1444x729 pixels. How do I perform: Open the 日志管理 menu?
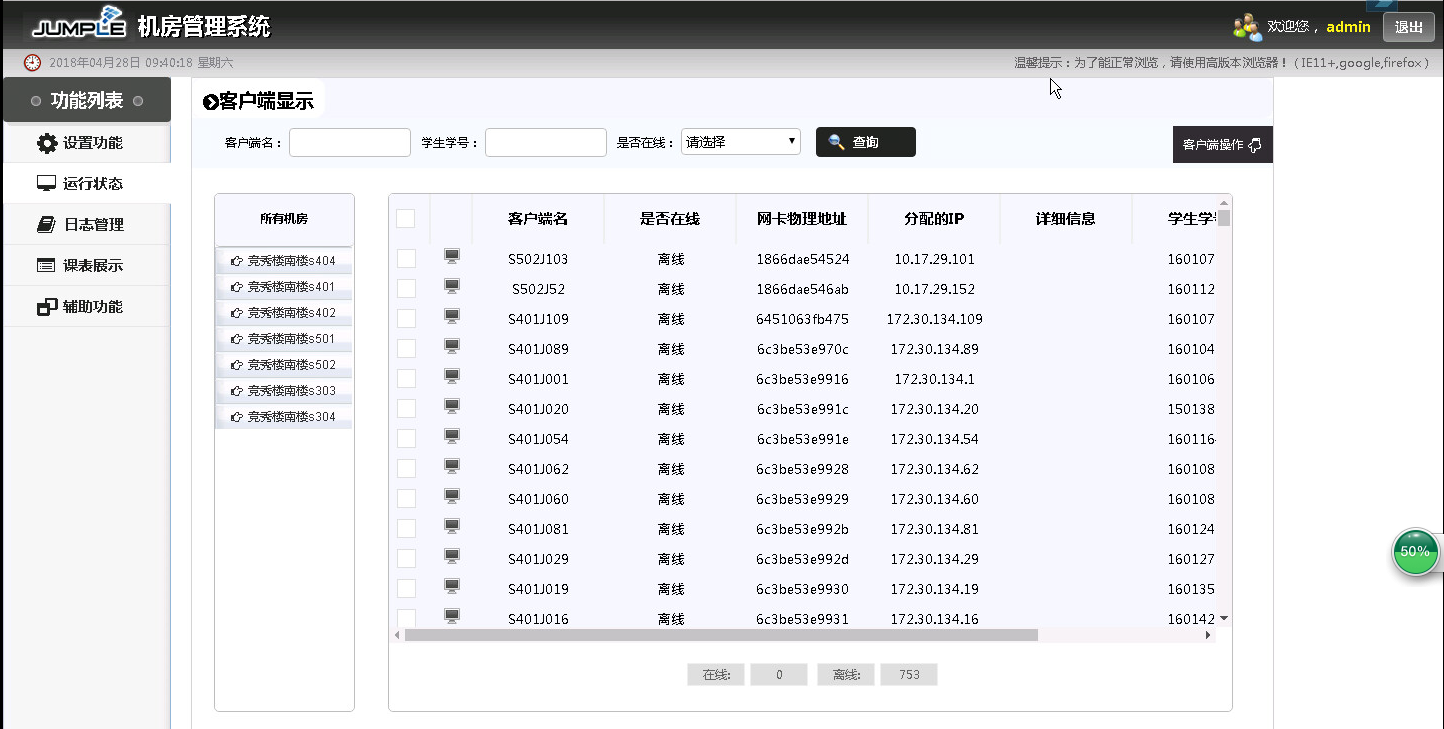tap(93, 225)
